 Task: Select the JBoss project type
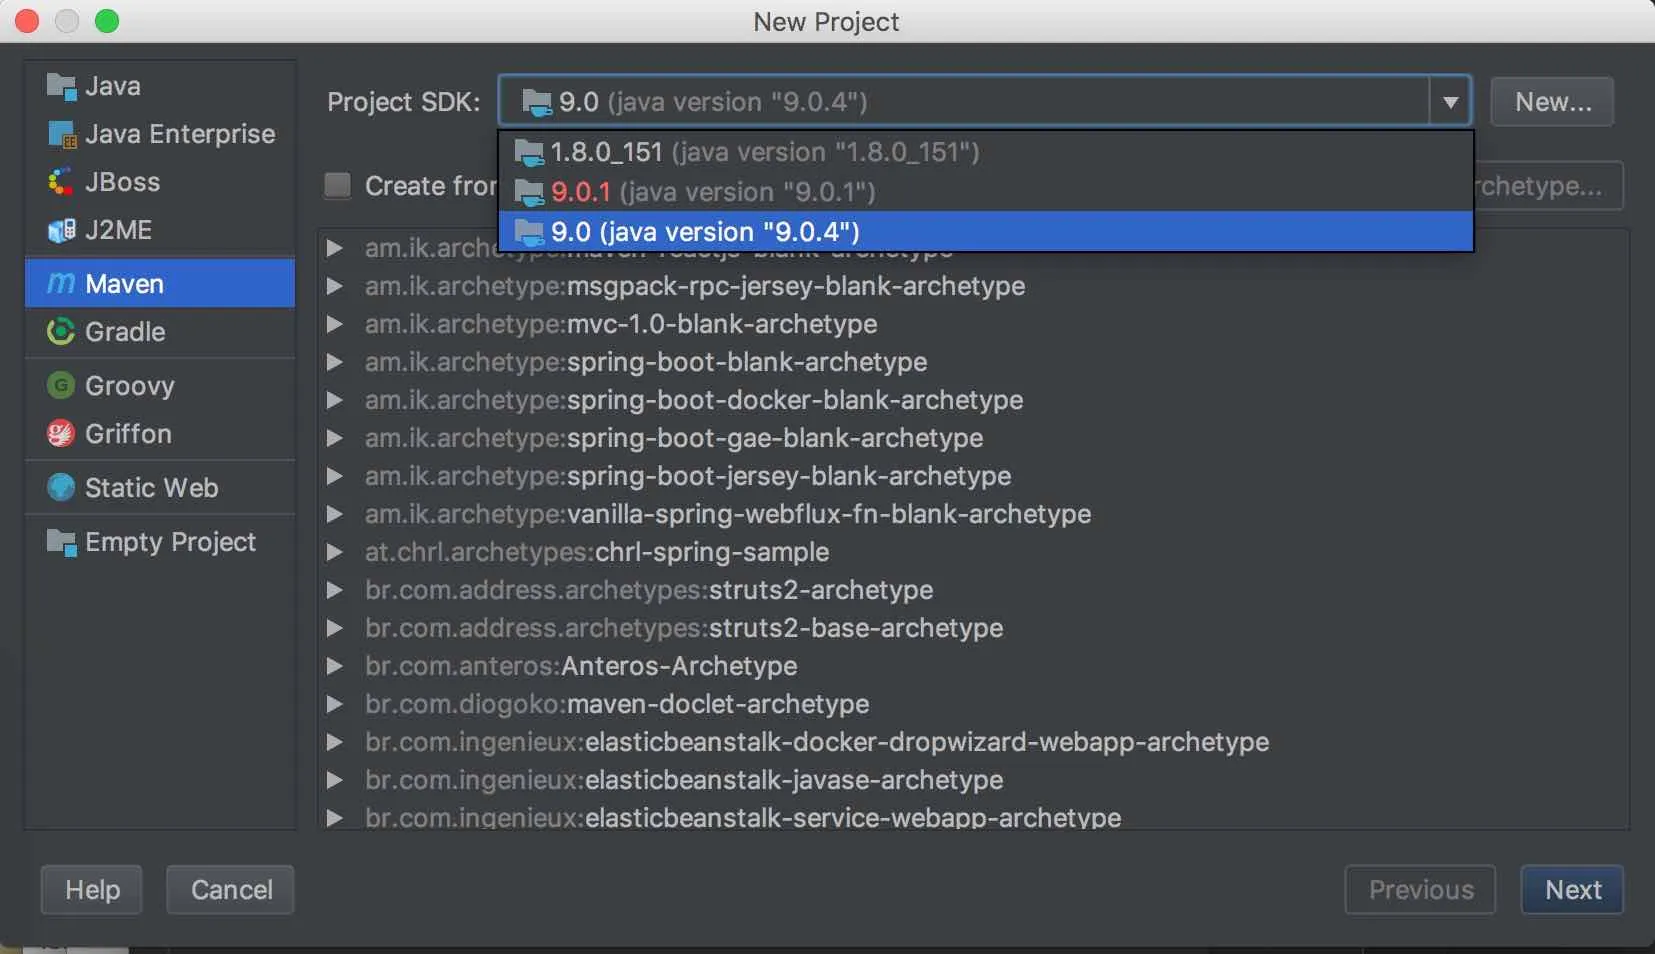coord(160,182)
